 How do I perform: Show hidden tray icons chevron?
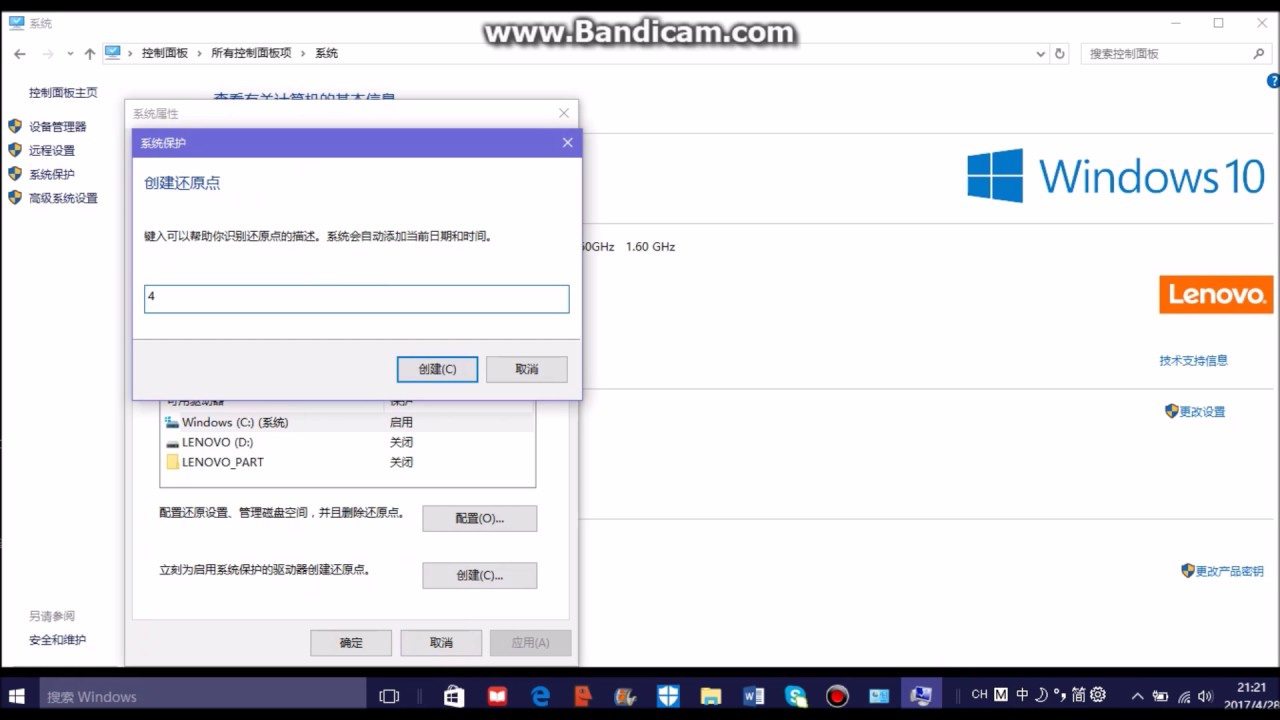point(1137,696)
